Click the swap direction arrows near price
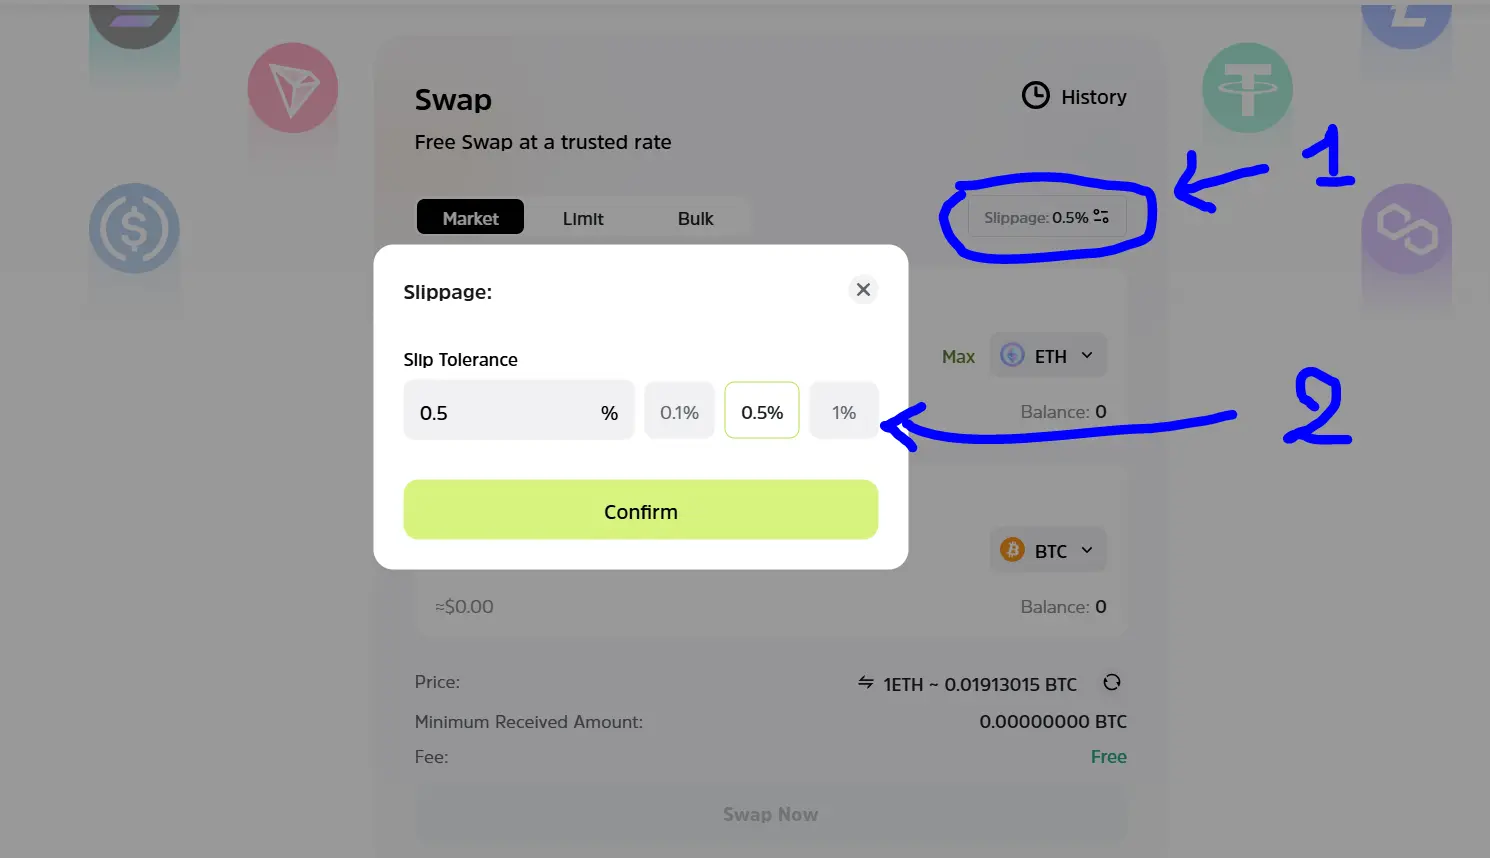1490x858 pixels. [x=866, y=683]
